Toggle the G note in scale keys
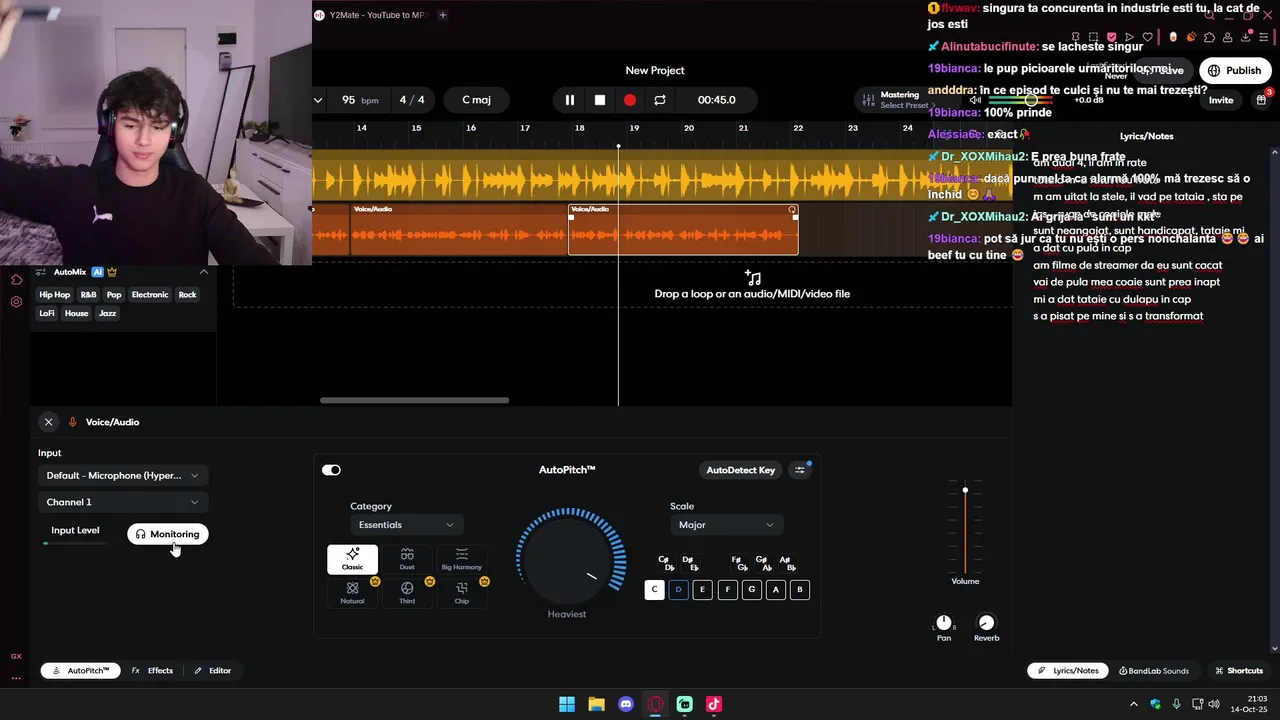Image resolution: width=1280 pixels, height=720 pixels. [751, 590]
